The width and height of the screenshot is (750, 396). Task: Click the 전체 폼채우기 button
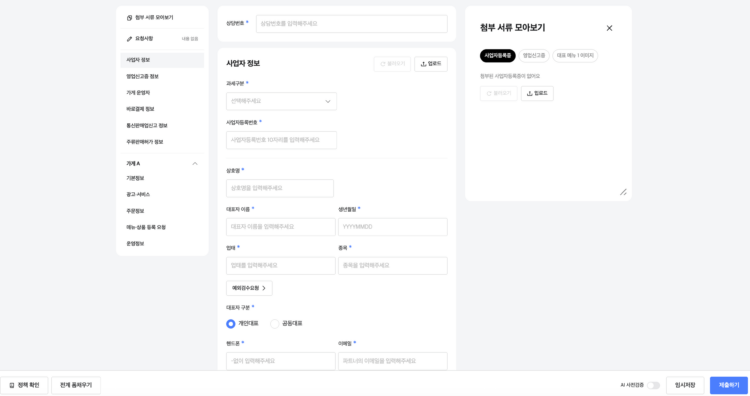click(x=76, y=385)
